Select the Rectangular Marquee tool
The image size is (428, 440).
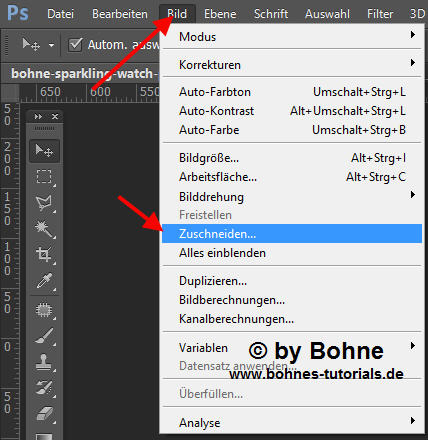44,177
